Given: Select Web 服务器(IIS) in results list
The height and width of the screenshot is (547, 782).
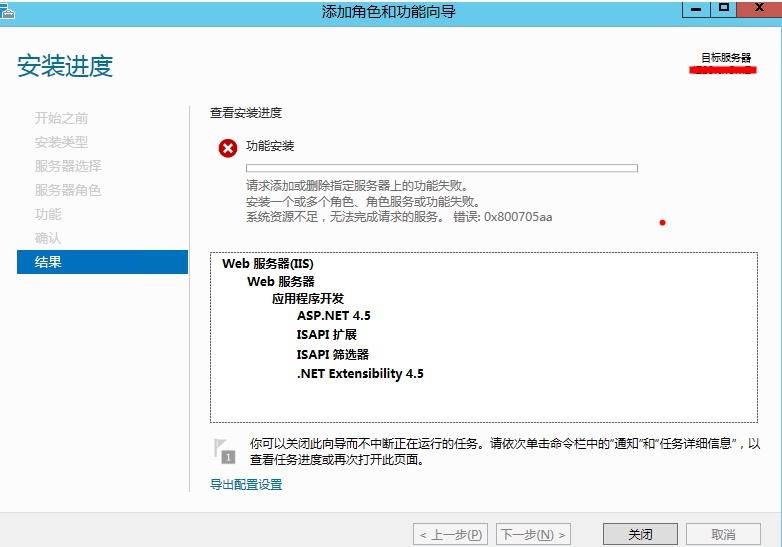Looking at the screenshot, I should 260,264.
